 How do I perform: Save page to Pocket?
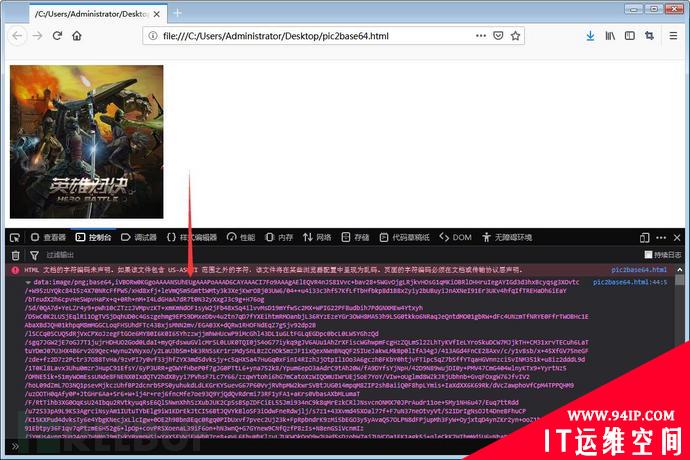click(x=498, y=36)
